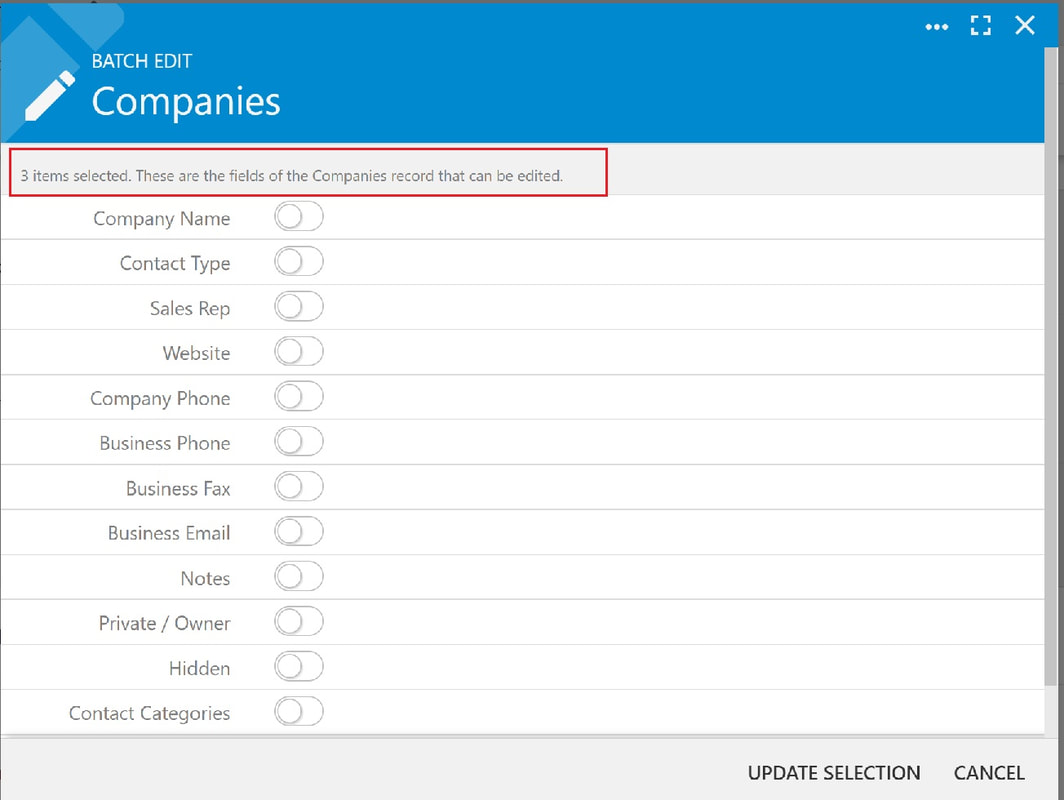Click the '3 items selected' info message
Screen dimensions: 1064x800
(x=292, y=176)
